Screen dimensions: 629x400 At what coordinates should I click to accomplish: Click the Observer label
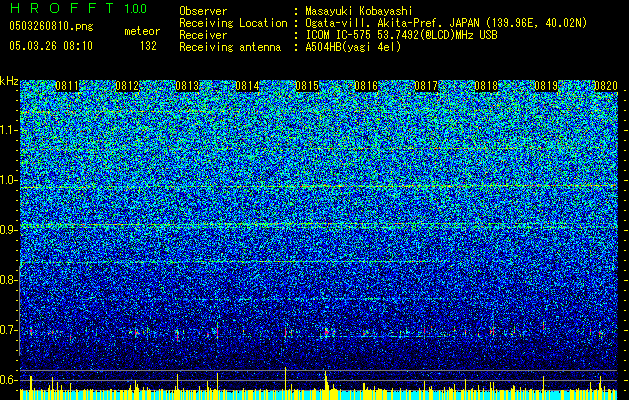[x=203, y=11]
